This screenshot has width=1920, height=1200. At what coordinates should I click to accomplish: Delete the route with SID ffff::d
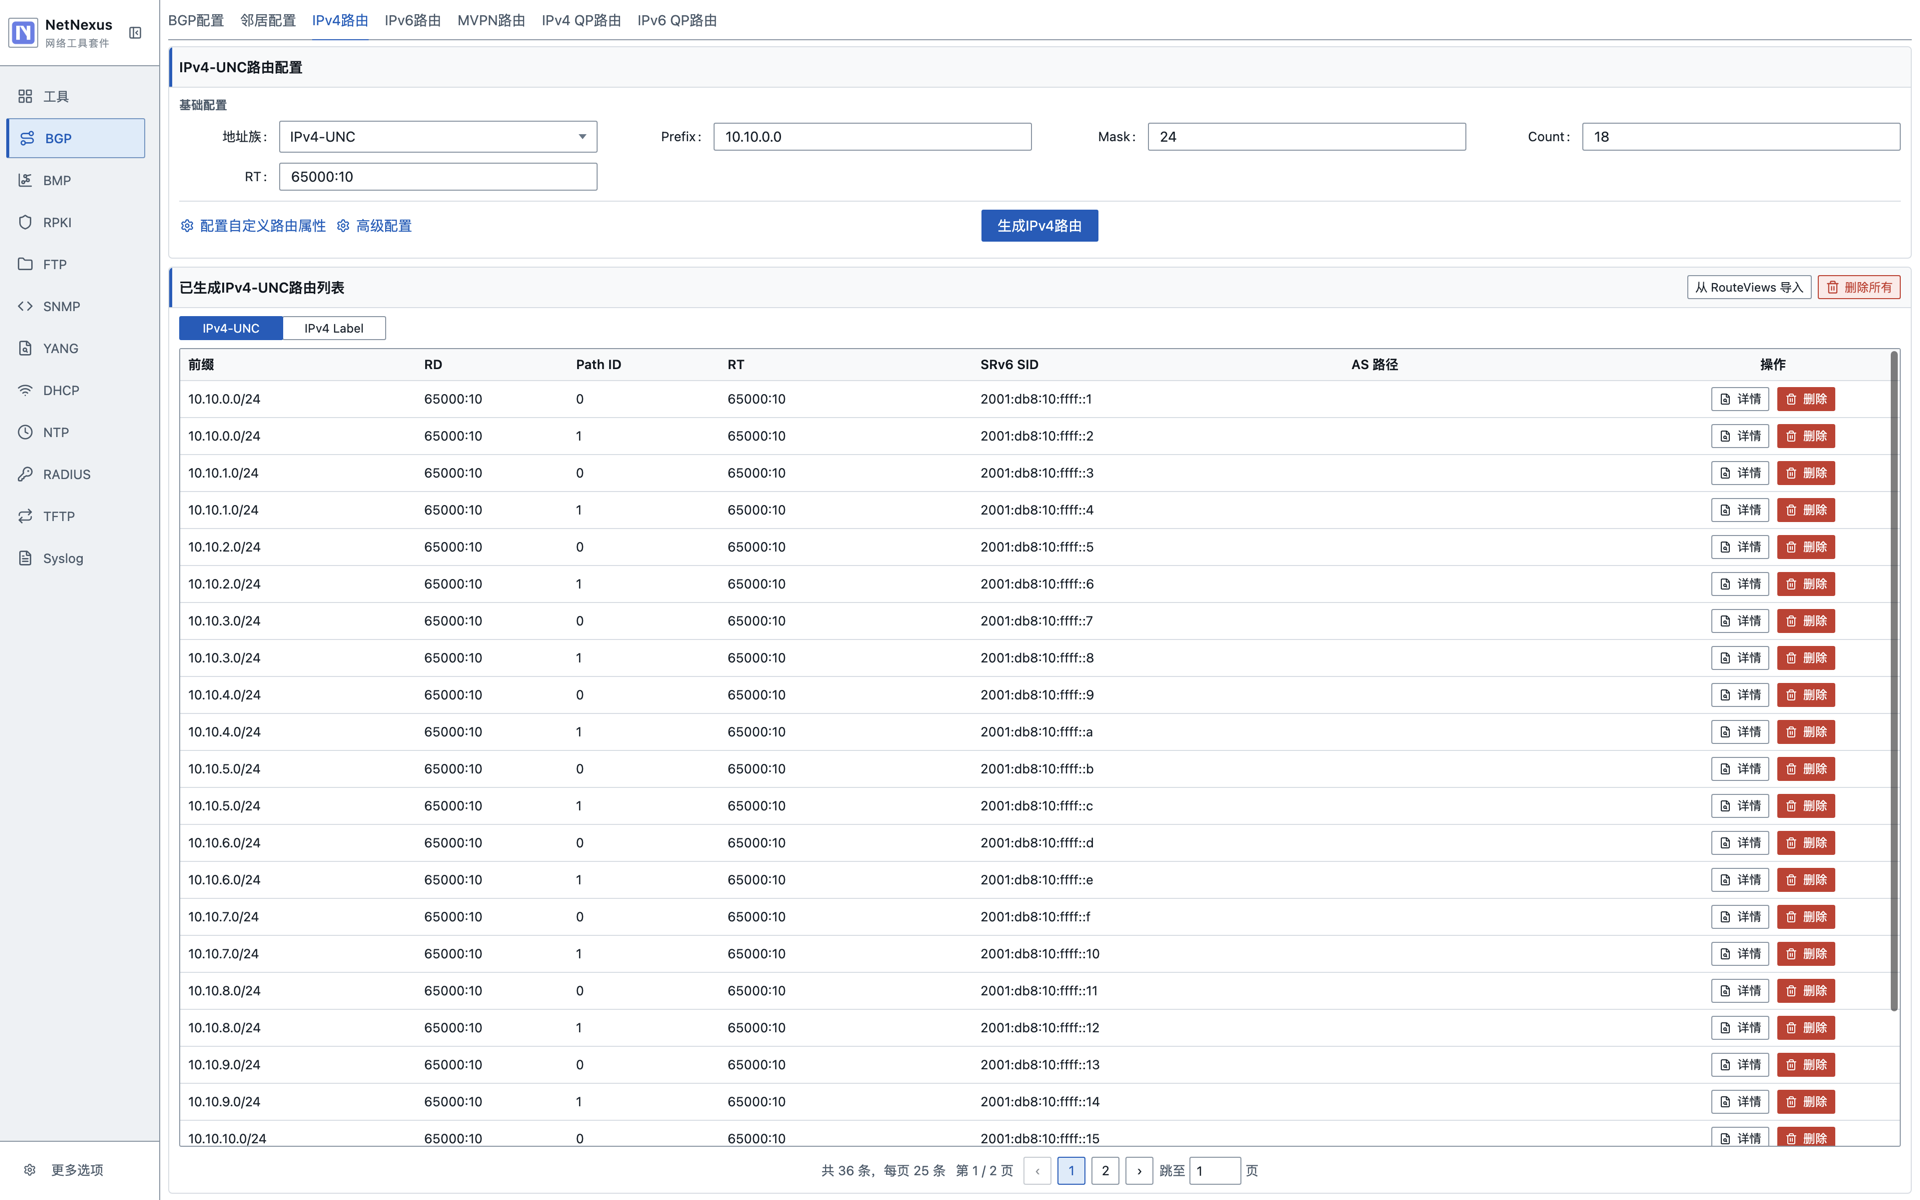click(1806, 843)
